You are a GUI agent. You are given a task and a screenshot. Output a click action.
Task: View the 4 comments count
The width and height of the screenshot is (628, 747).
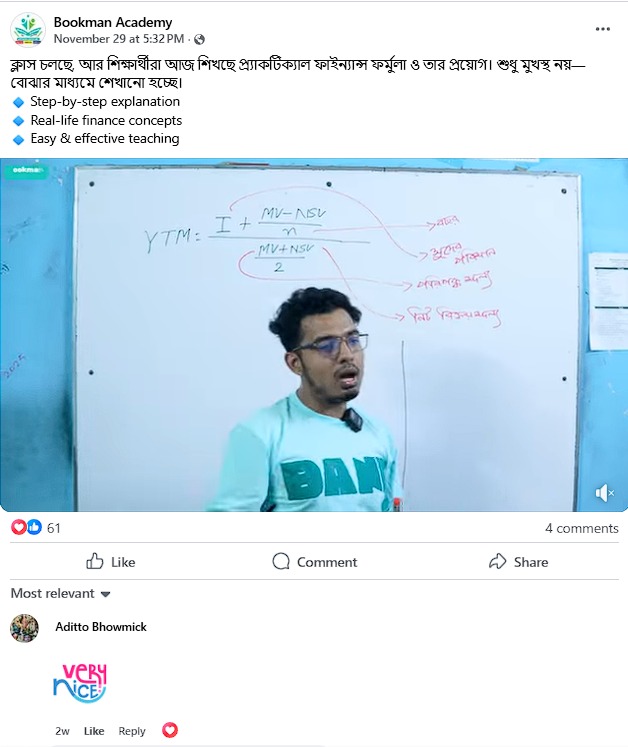coord(582,528)
